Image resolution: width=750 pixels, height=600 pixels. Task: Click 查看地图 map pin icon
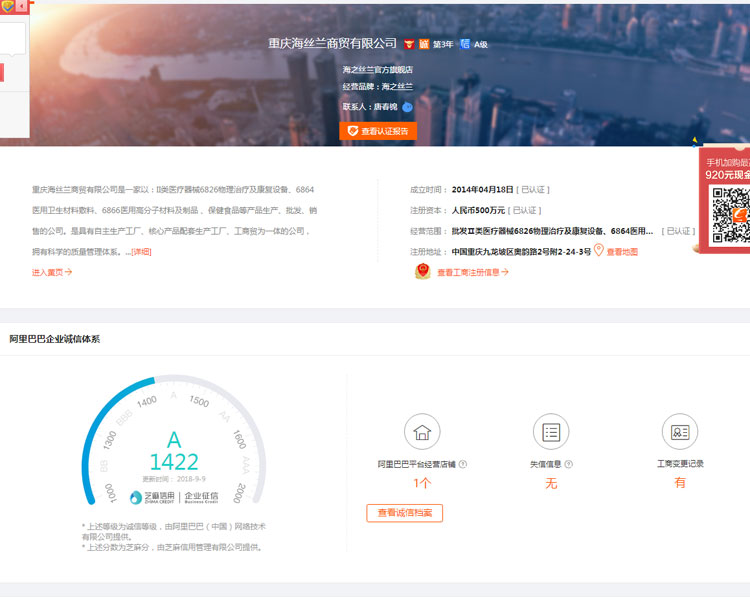(599, 251)
